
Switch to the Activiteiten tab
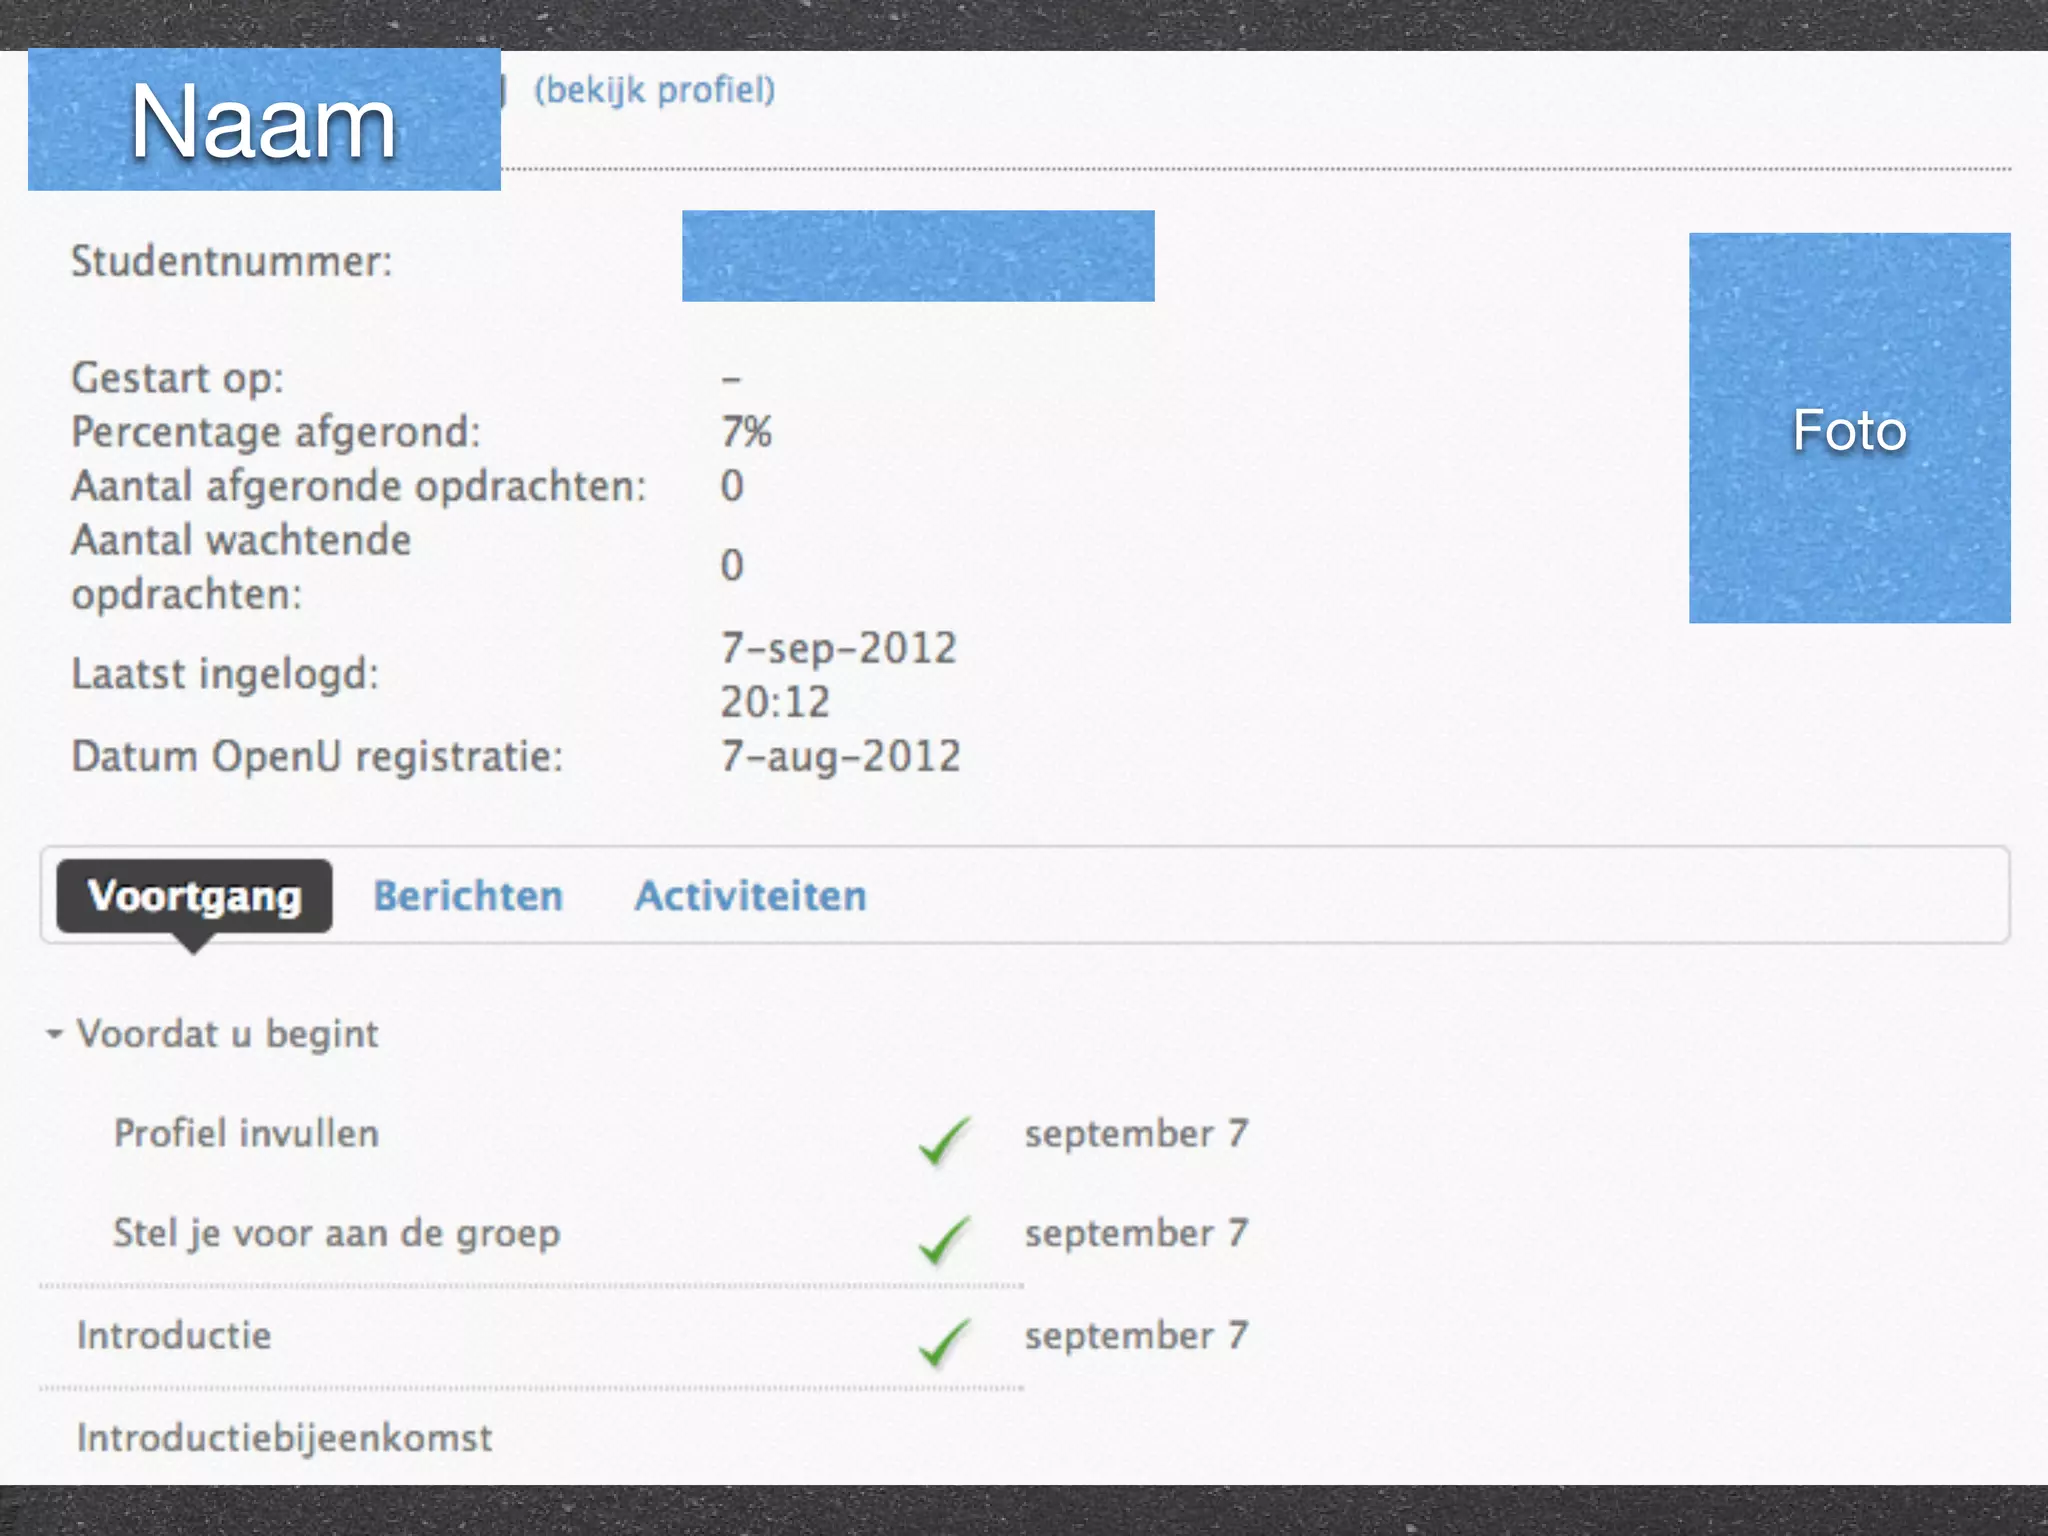pyautogui.click(x=750, y=896)
